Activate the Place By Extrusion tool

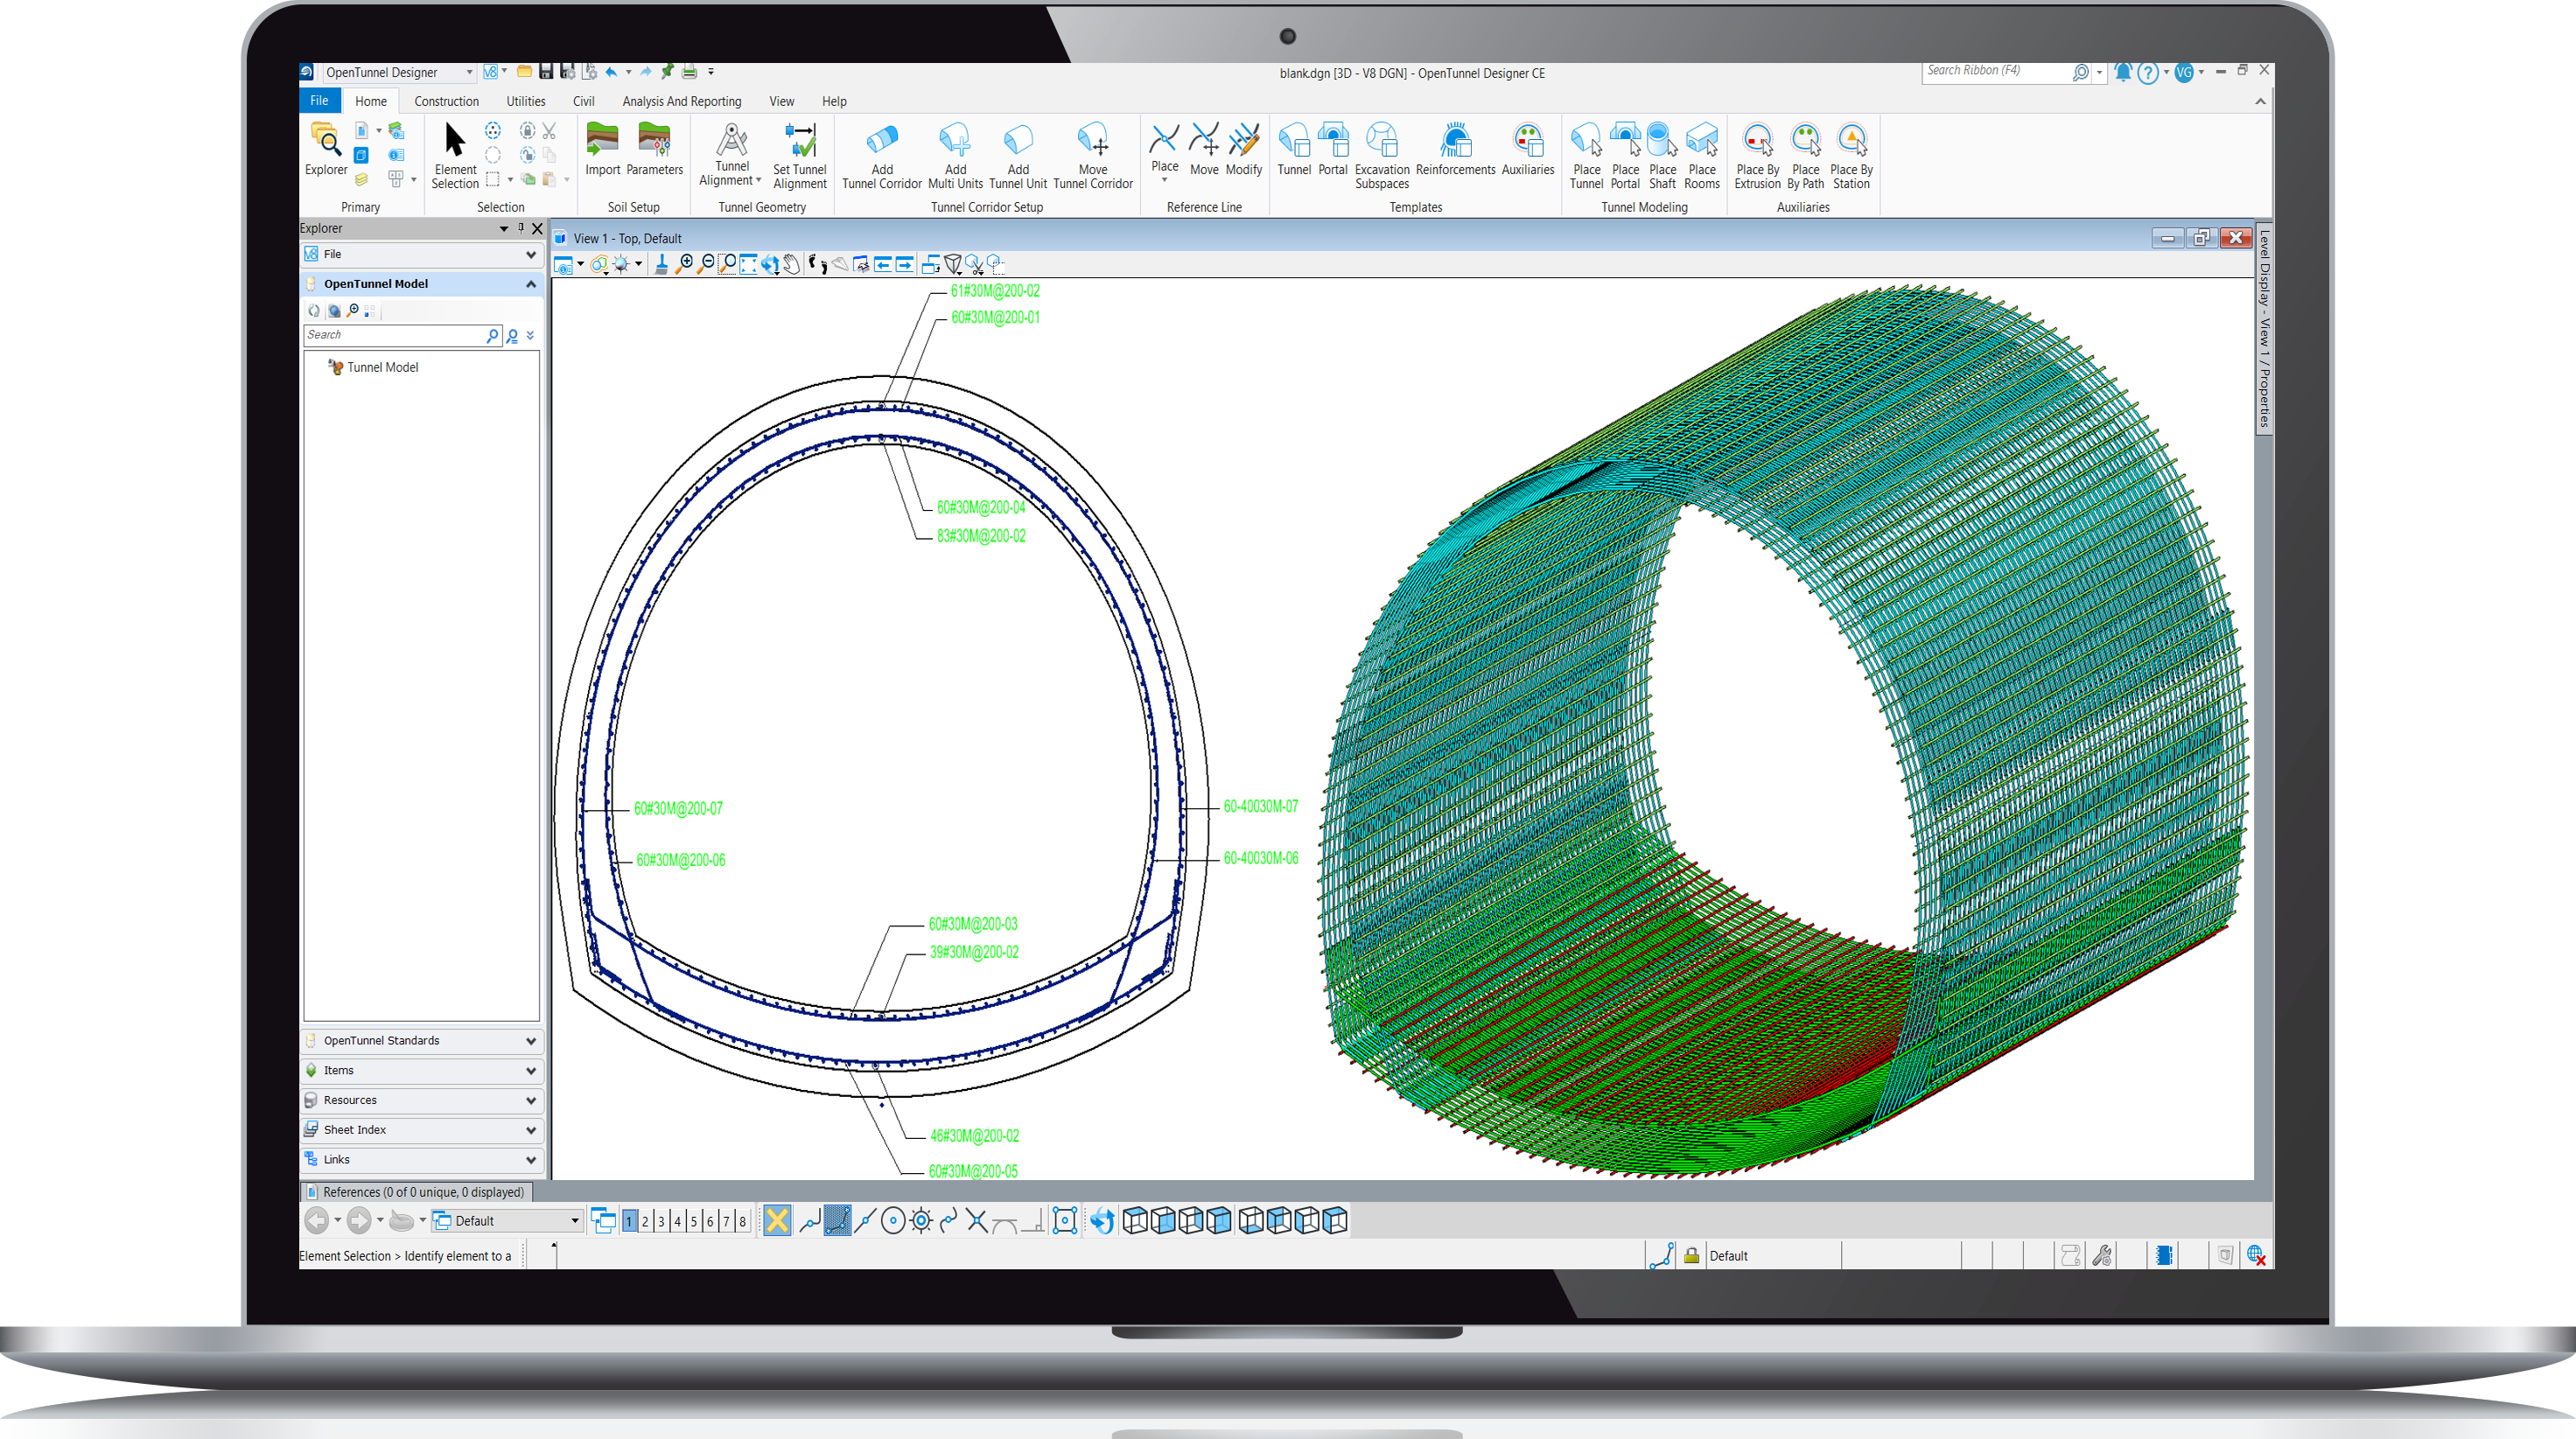(1757, 155)
